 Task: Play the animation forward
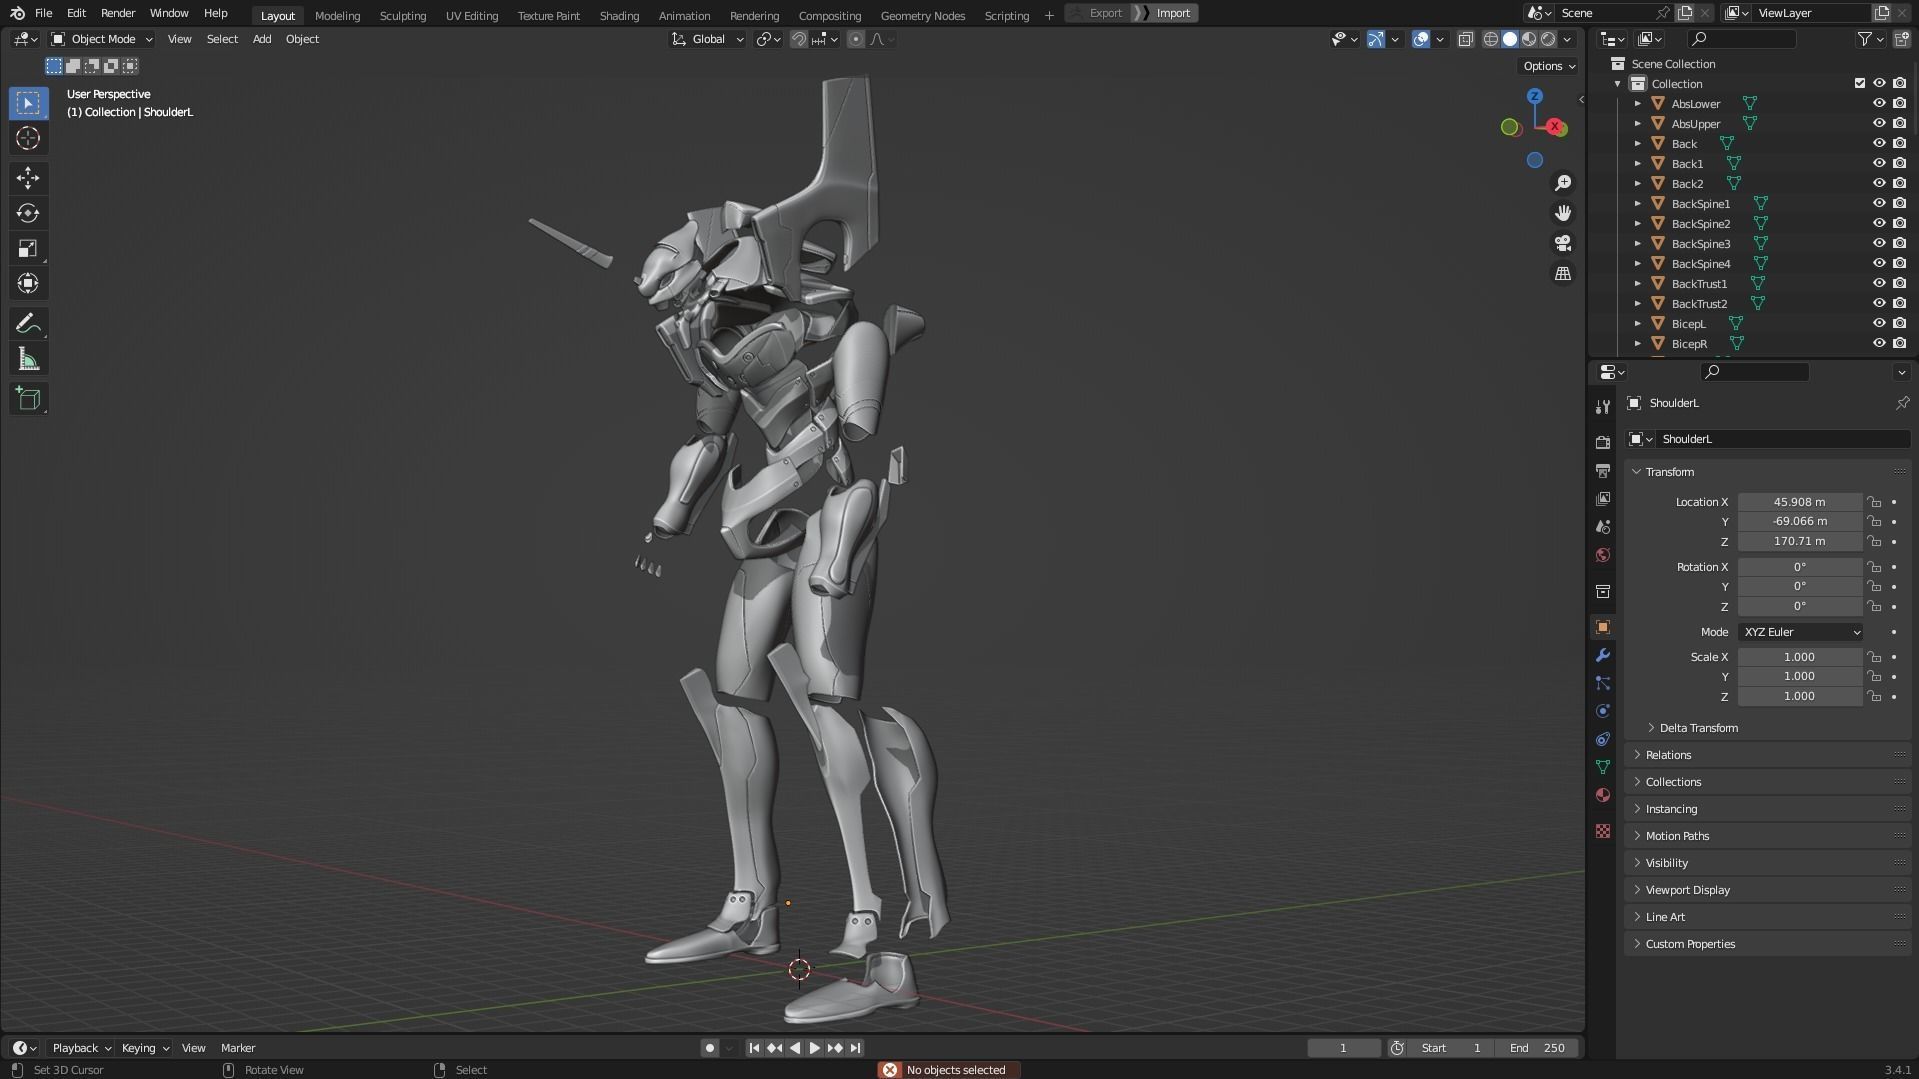point(814,1048)
